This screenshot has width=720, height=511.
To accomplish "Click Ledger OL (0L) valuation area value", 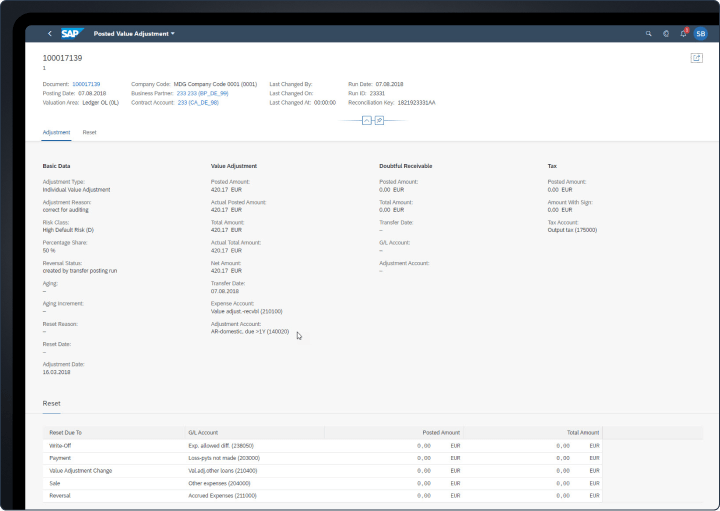I will point(101,102).
